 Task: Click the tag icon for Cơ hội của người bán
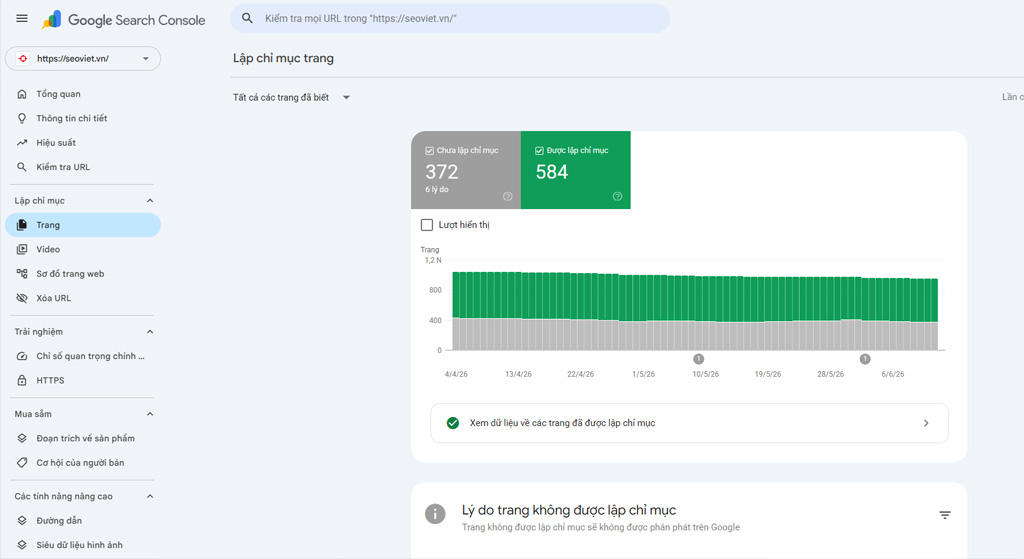[22, 462]
